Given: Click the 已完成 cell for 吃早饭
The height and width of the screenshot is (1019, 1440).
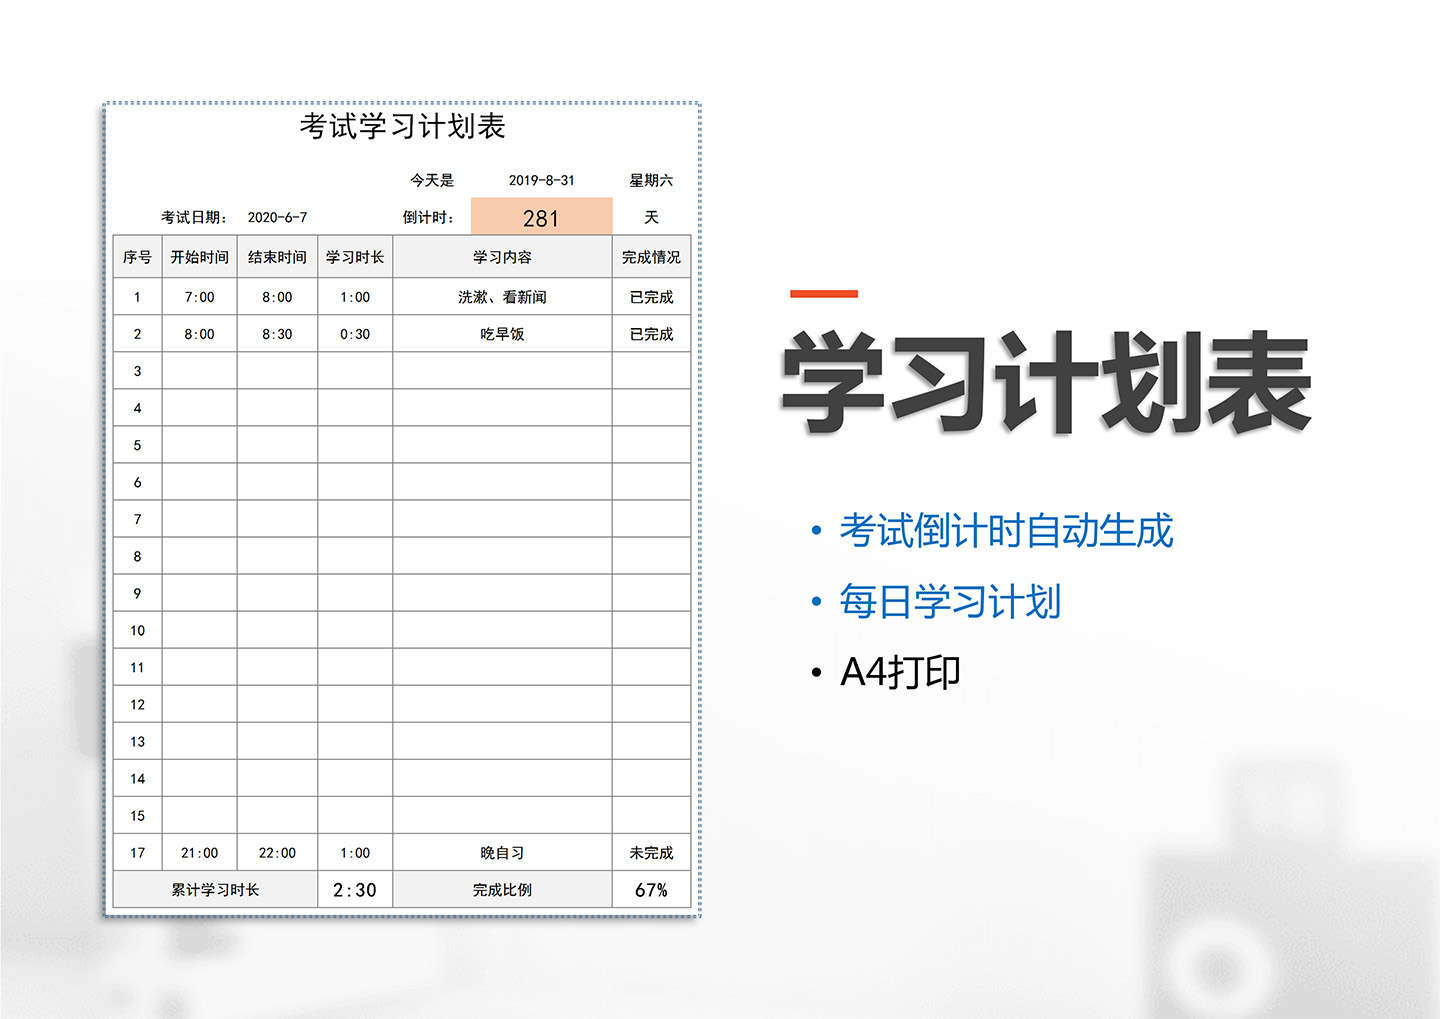Looking at the screenshot, I should click(x=650, y=333).
